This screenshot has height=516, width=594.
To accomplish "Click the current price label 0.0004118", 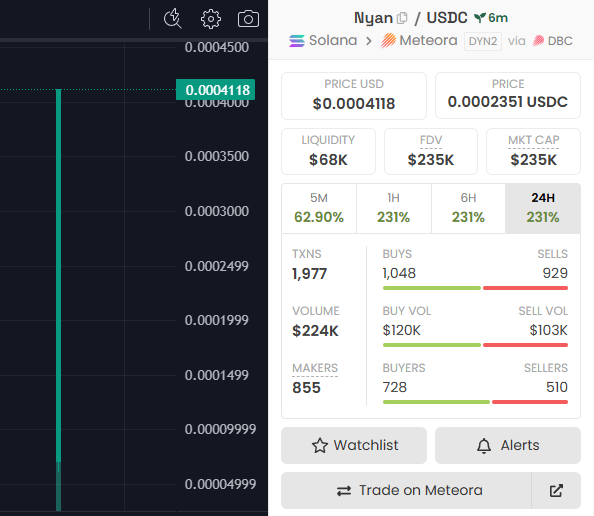I will [216, 90].
